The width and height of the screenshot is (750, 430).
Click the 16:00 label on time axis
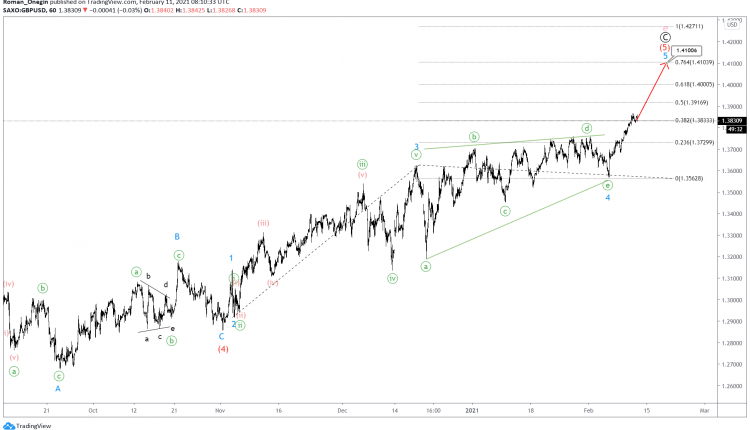[433, 410]
